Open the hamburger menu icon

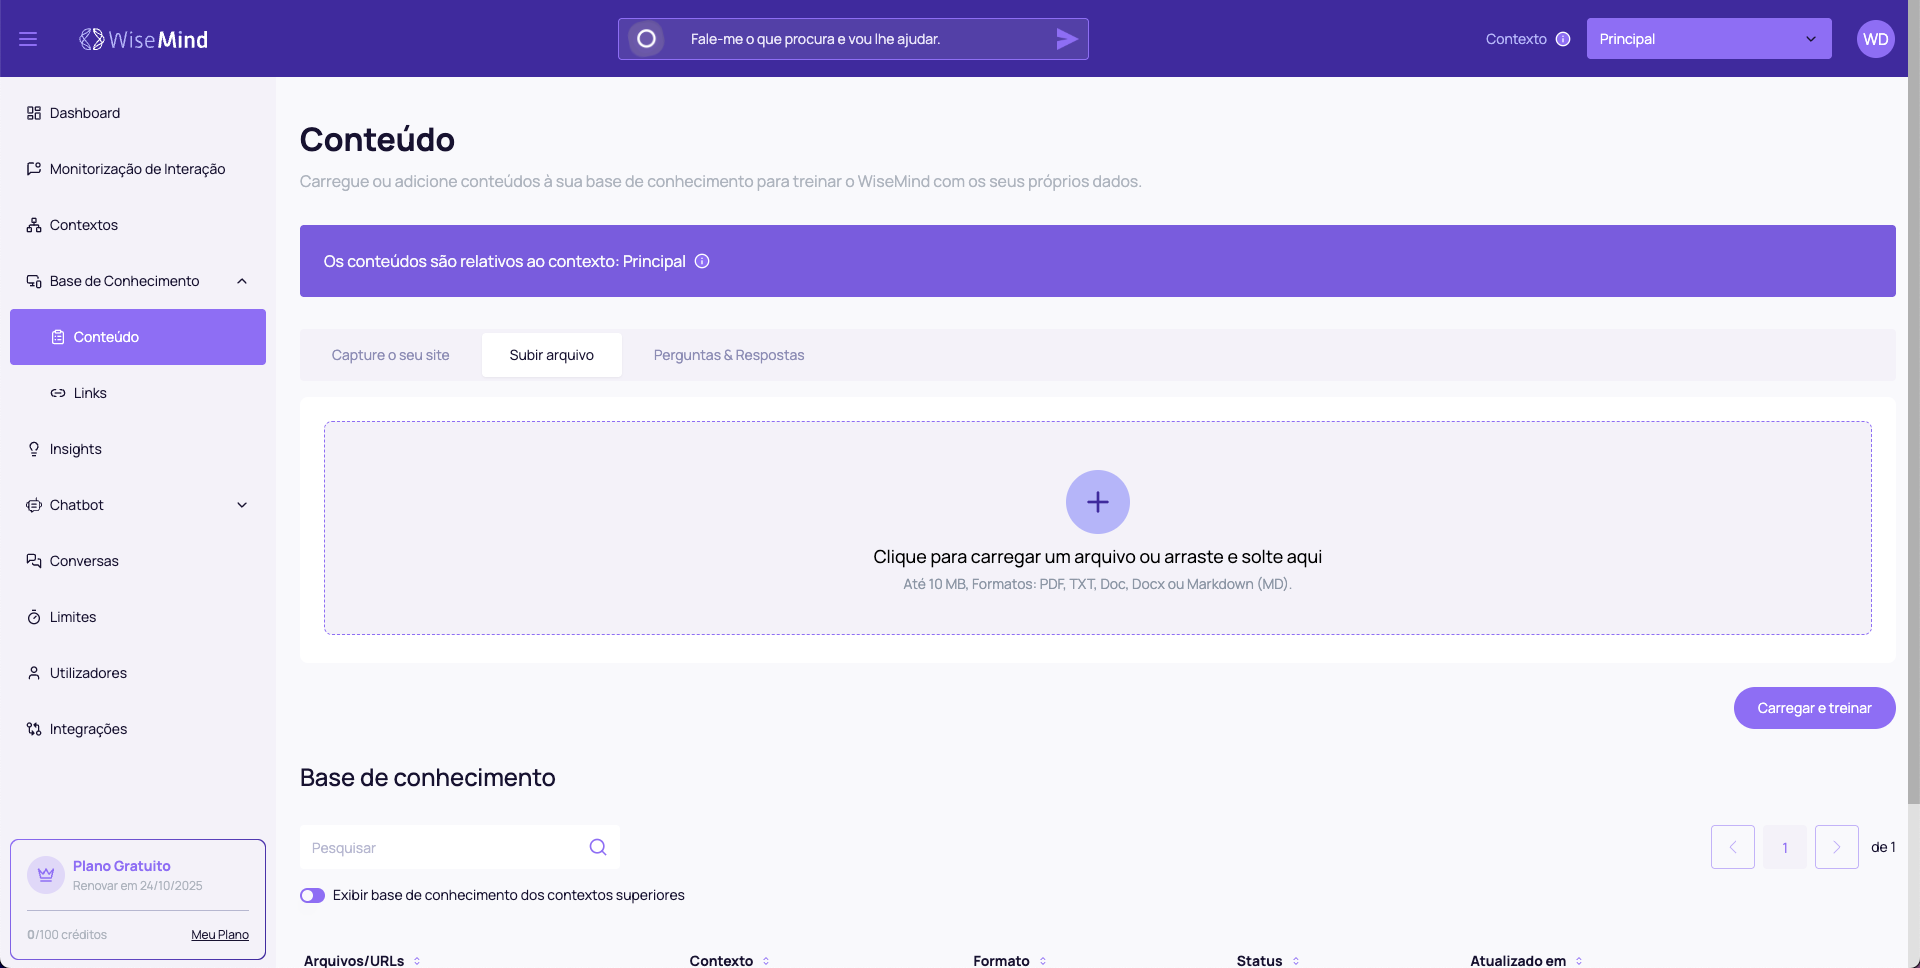tap(28, 39)
